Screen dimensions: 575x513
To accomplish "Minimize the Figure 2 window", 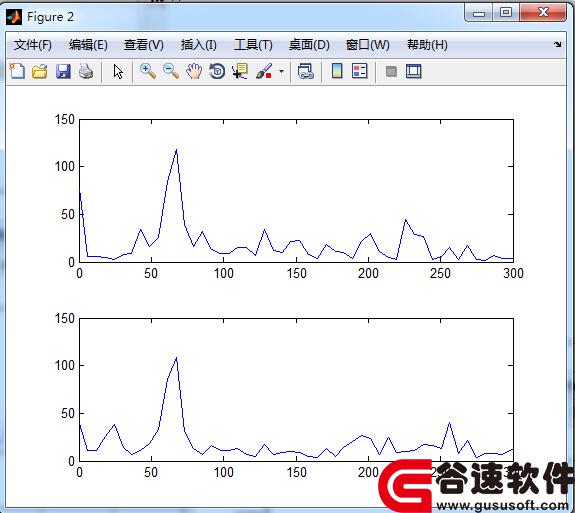I will 479,13.
